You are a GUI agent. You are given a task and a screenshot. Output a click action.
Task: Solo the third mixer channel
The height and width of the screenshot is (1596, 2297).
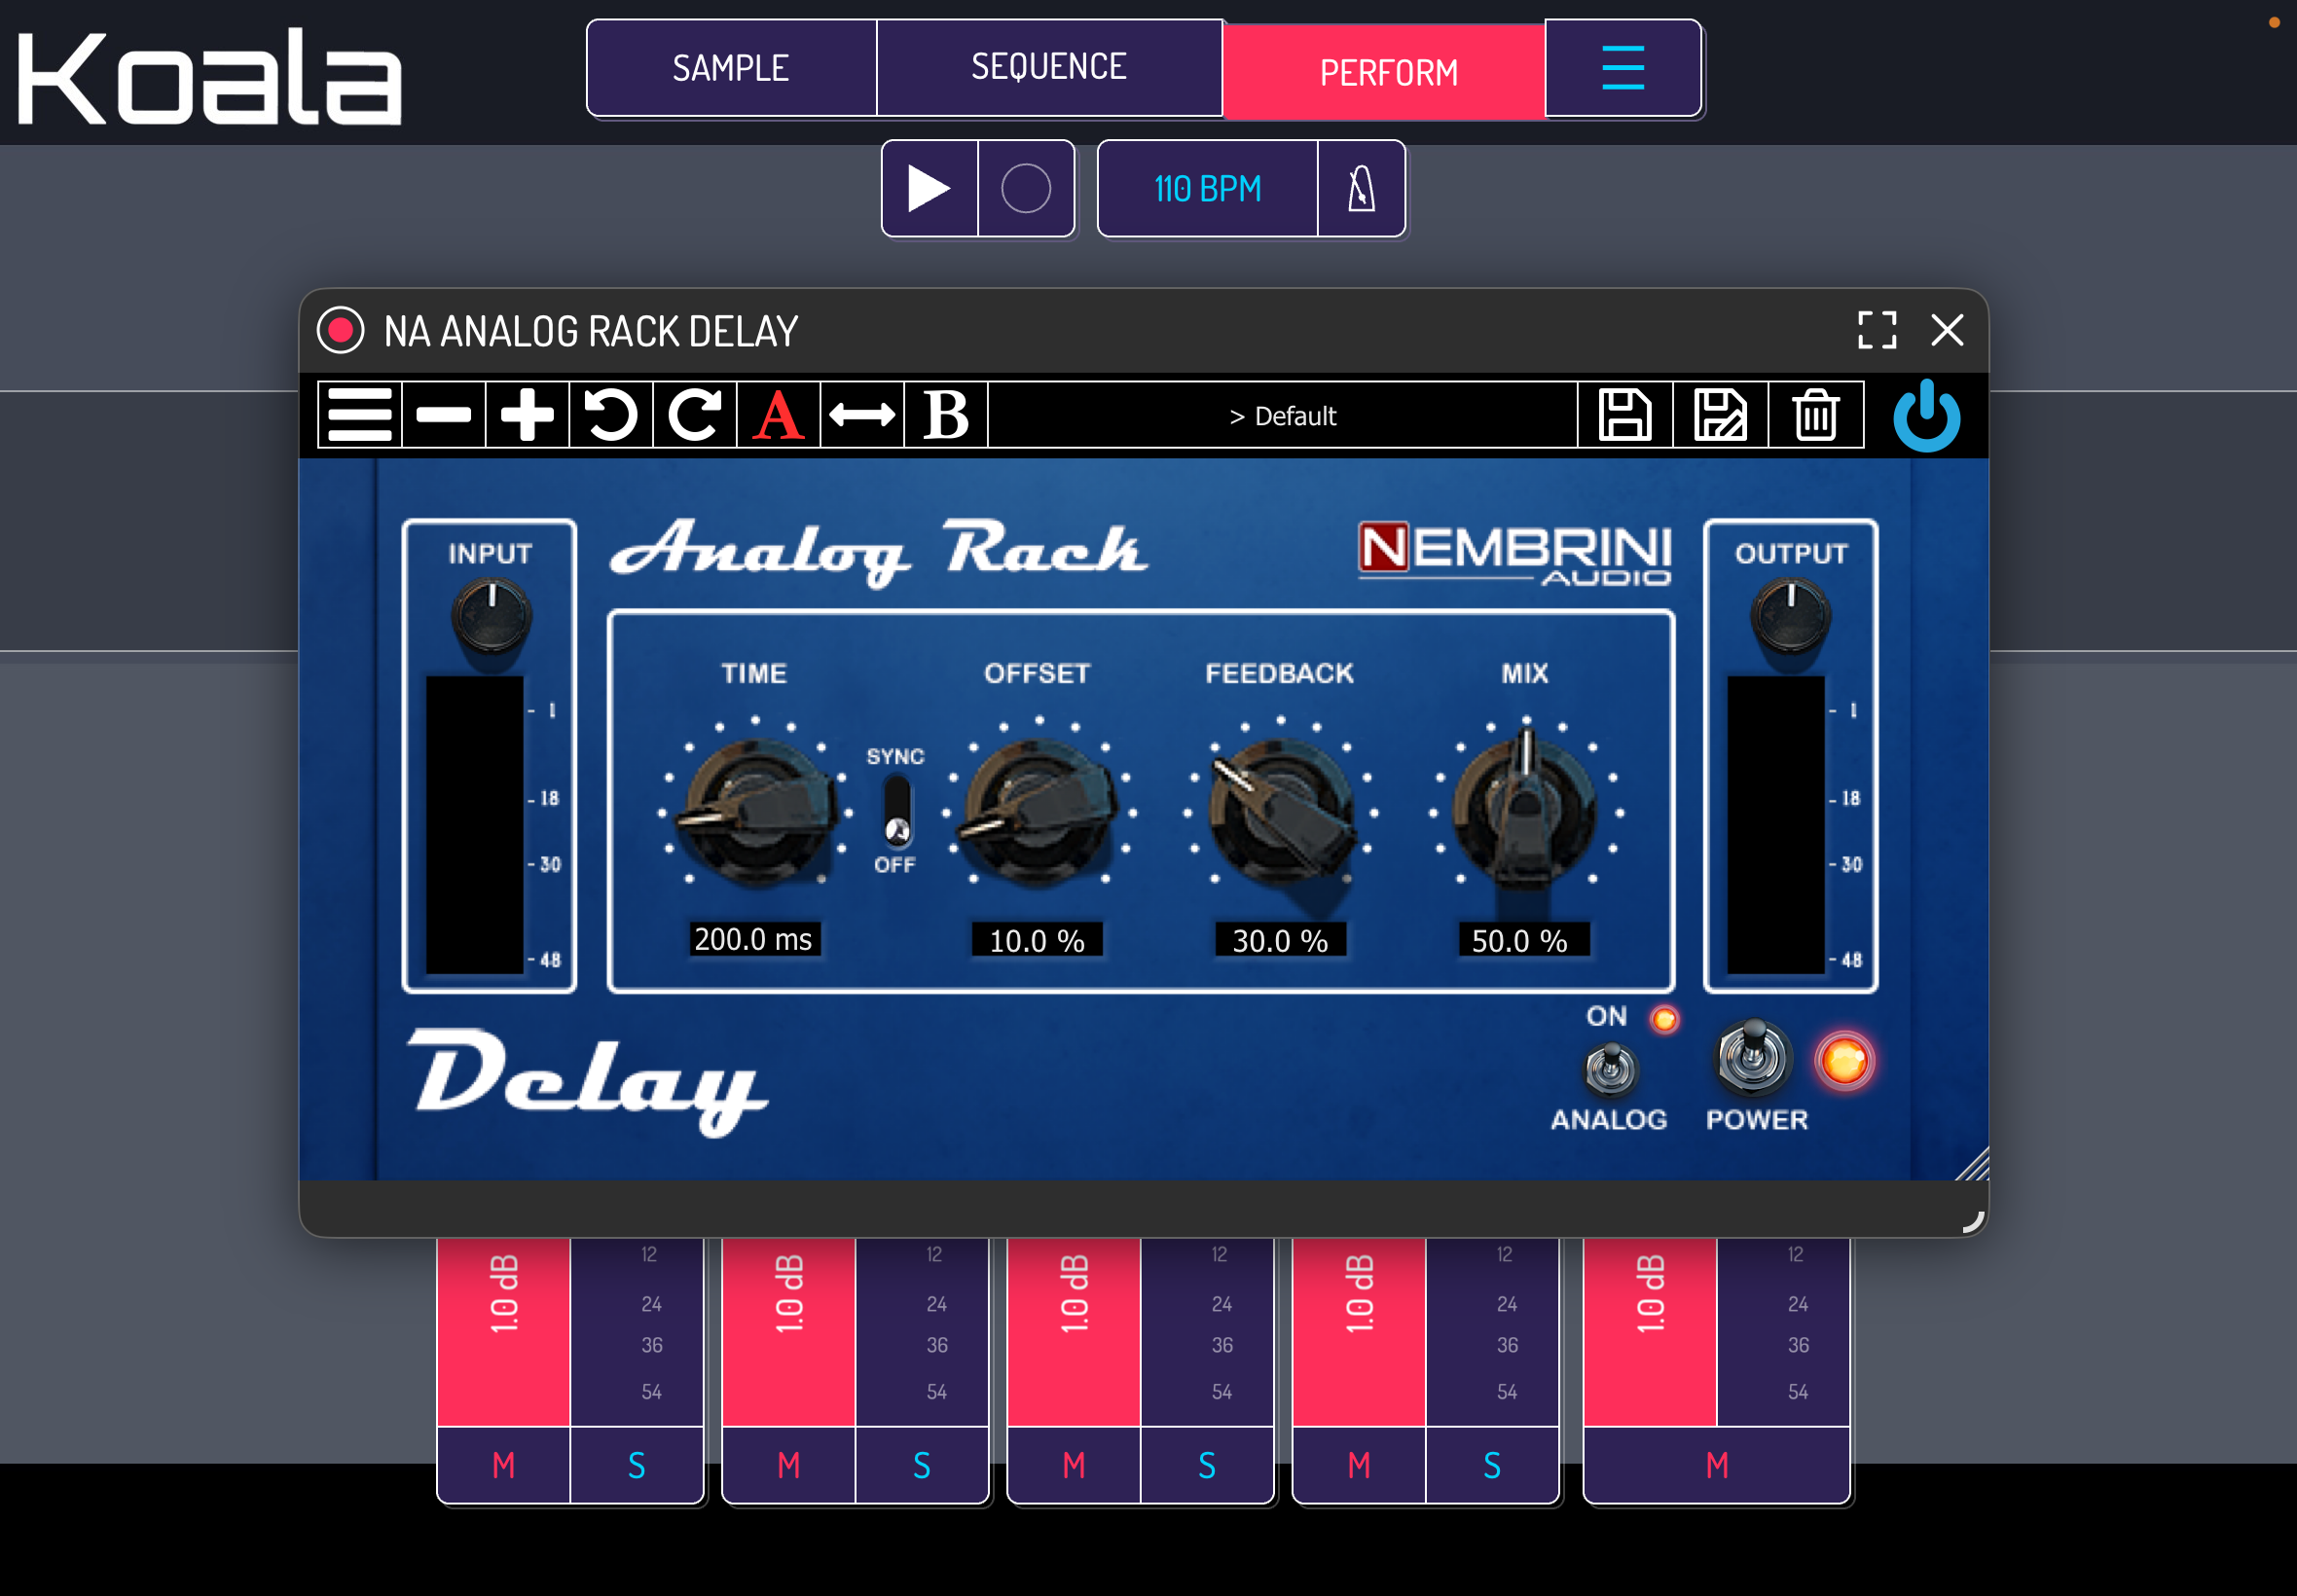1207,1465
